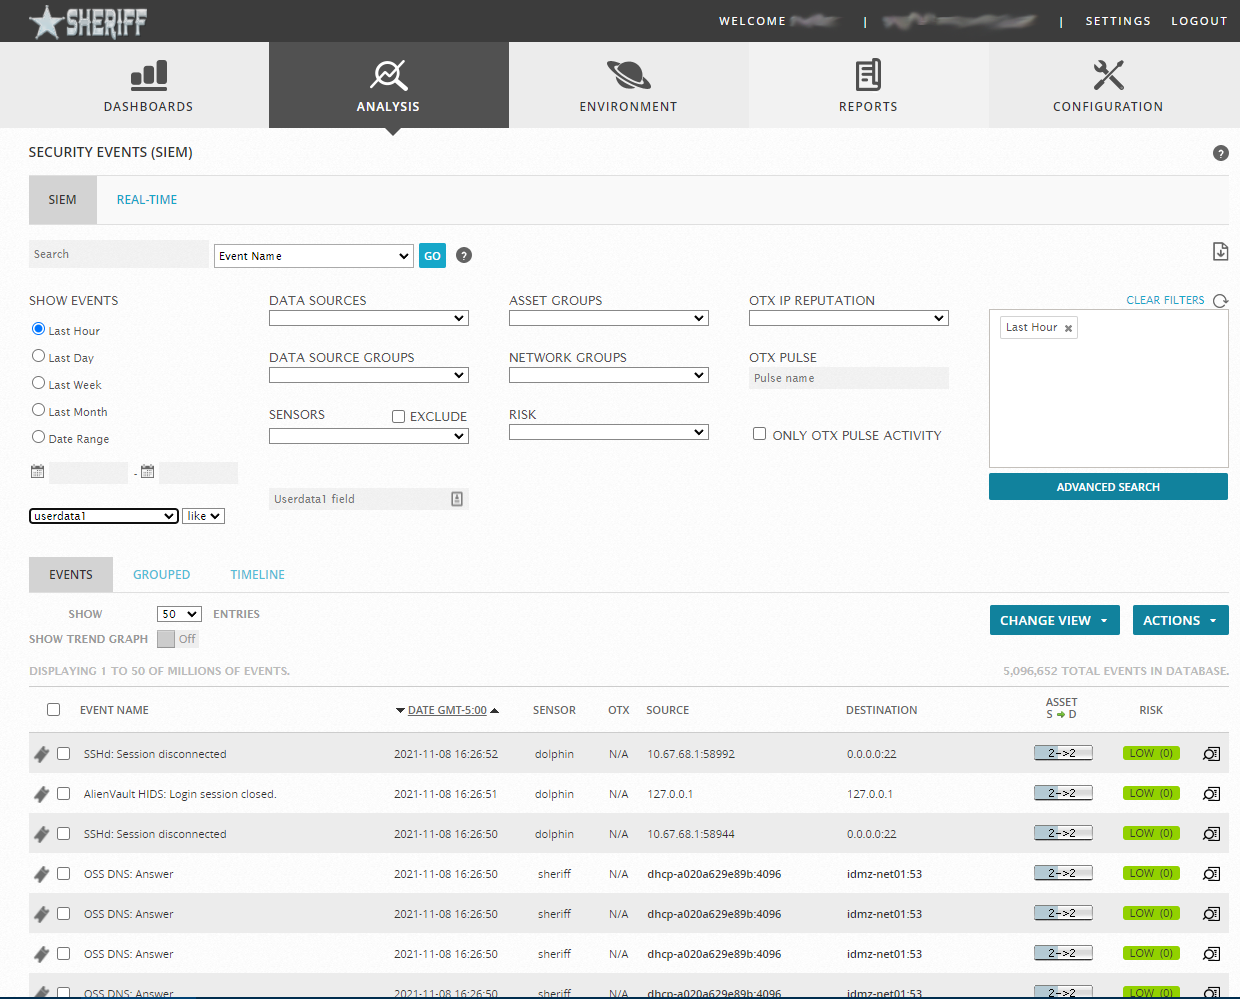The height and width of the screenshot is (999, 1240).
Task: Click the help icon beside Security Events title
Action: [x=1220, y=153]
